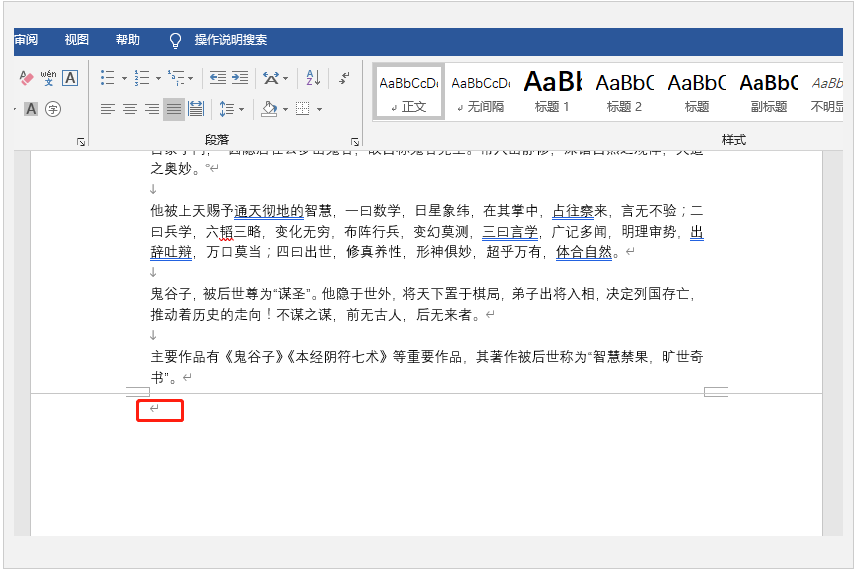Viewport: 859px width, 572px height.
Task: Apply the 标题 1 style
Action: point(552,92)
